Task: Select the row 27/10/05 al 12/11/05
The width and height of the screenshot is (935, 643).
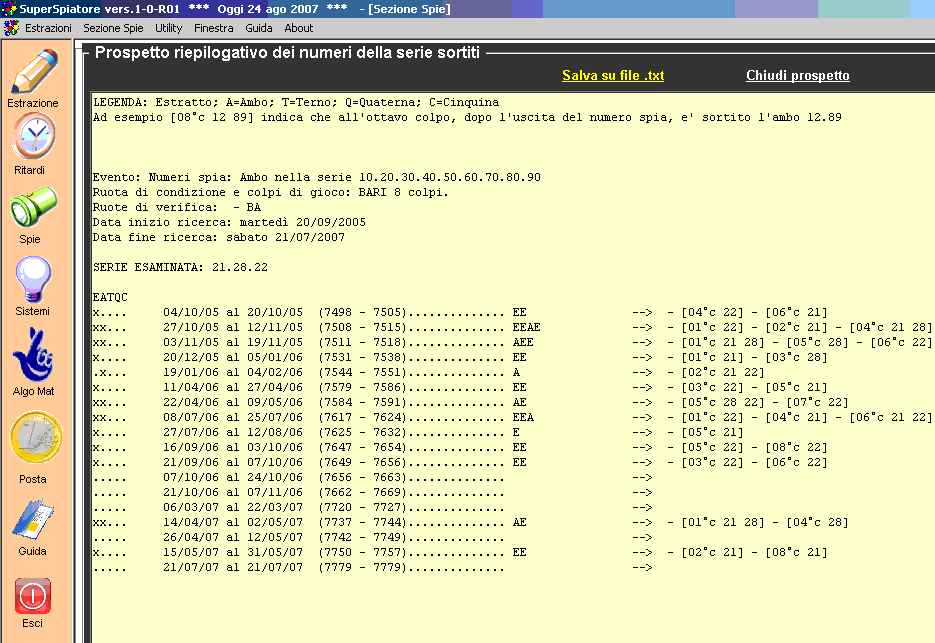Action: (512, 327)
